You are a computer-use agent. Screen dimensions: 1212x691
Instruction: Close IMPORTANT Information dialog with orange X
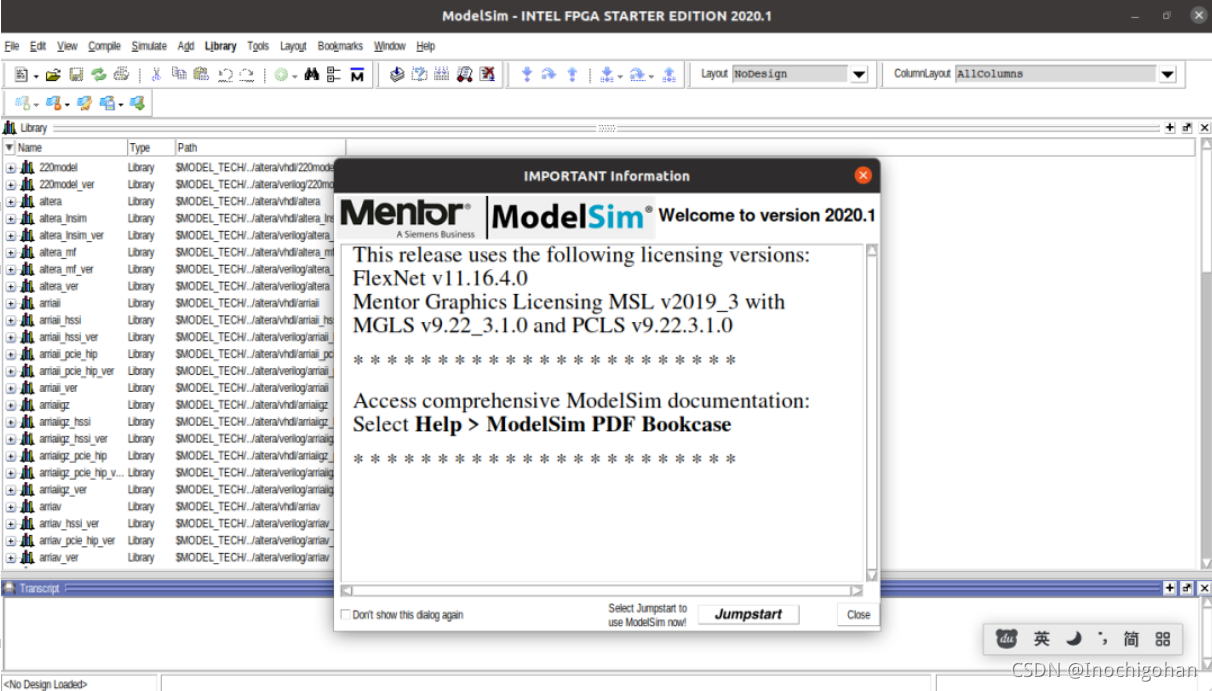tap(863, 176)
